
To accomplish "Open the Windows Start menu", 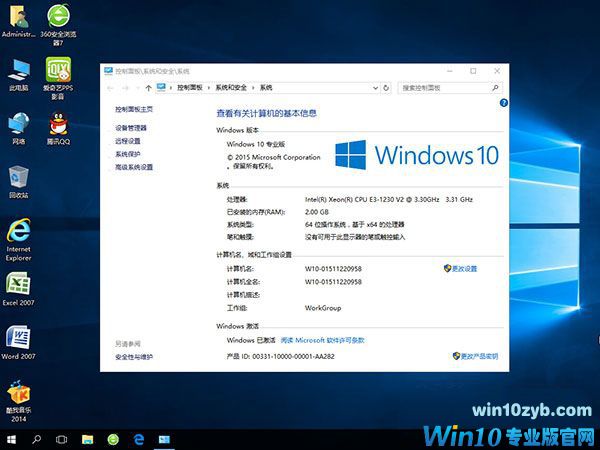I will 12,439.
